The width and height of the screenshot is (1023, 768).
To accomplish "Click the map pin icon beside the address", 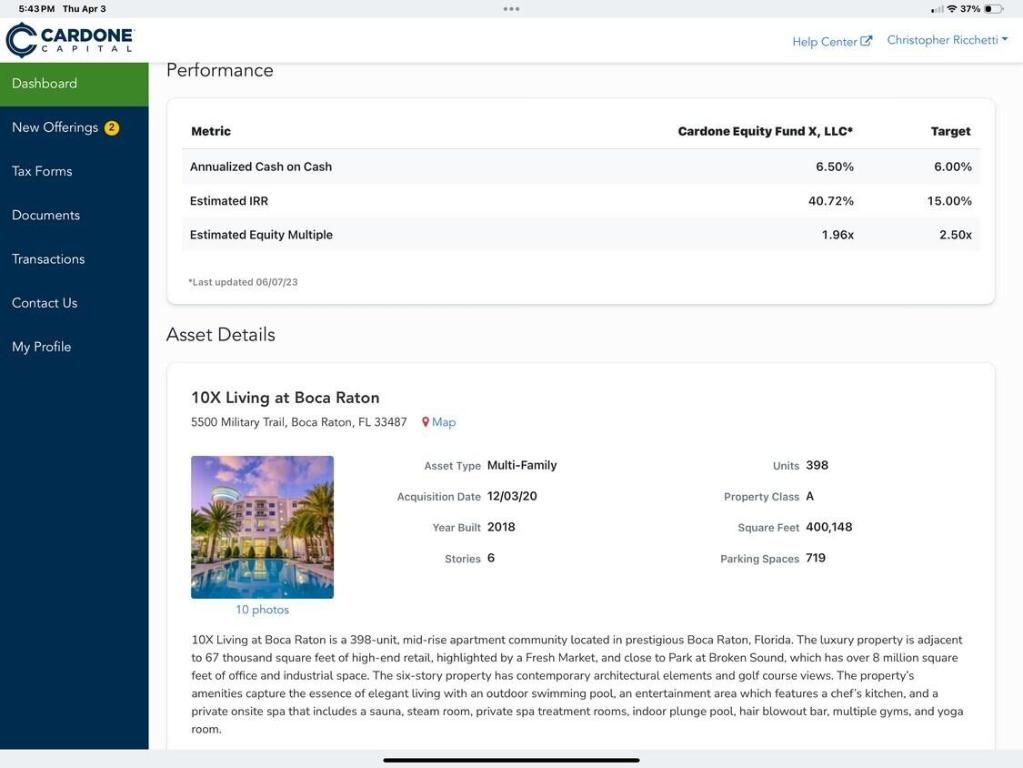I will [x=424, y=421].
